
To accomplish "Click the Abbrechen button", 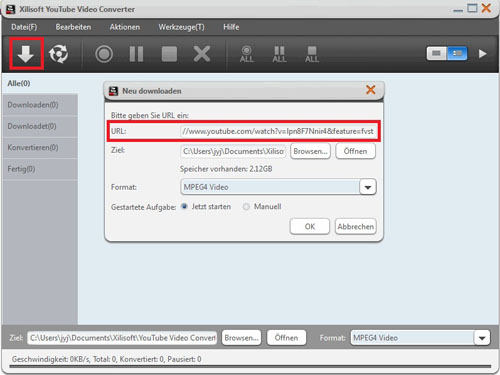I will (x=356, y=226).
